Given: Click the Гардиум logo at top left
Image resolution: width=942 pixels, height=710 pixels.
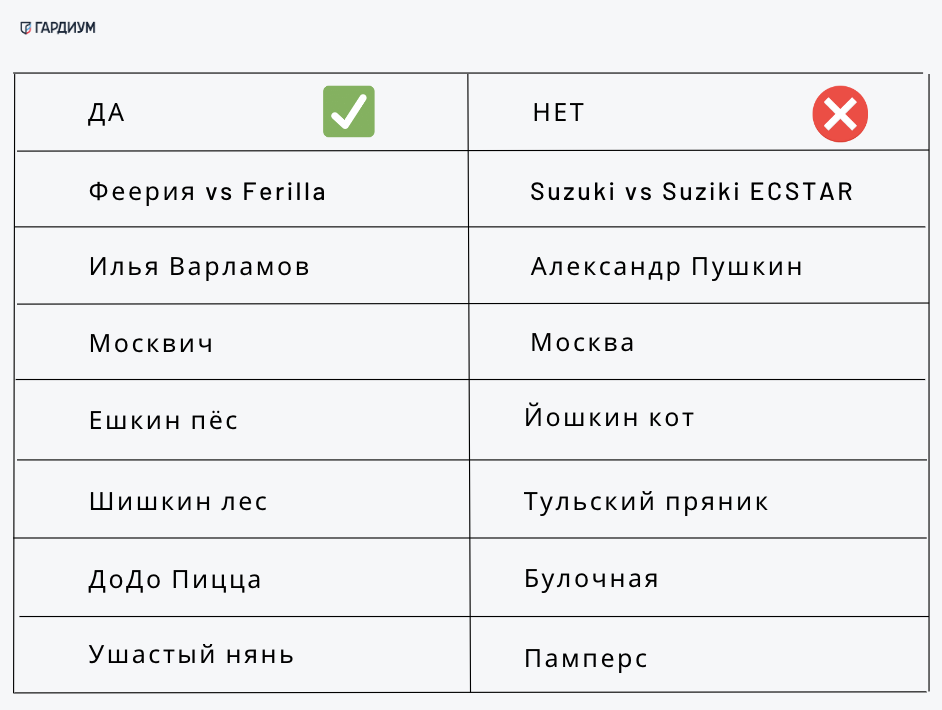Looking at the screenshot, I should [58, 27].
